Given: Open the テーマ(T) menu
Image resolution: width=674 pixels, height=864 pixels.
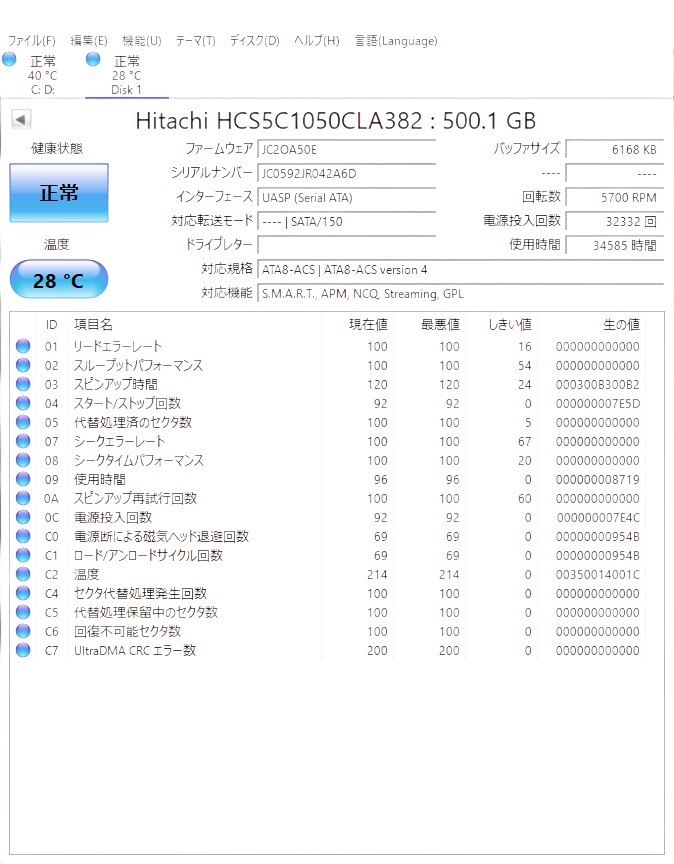Looking at the screenshot, I should coord(196,41).
